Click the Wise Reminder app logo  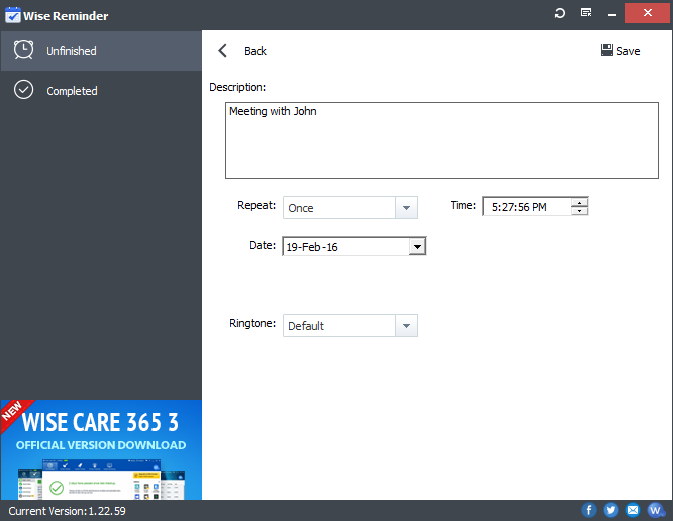pos(13,15)
